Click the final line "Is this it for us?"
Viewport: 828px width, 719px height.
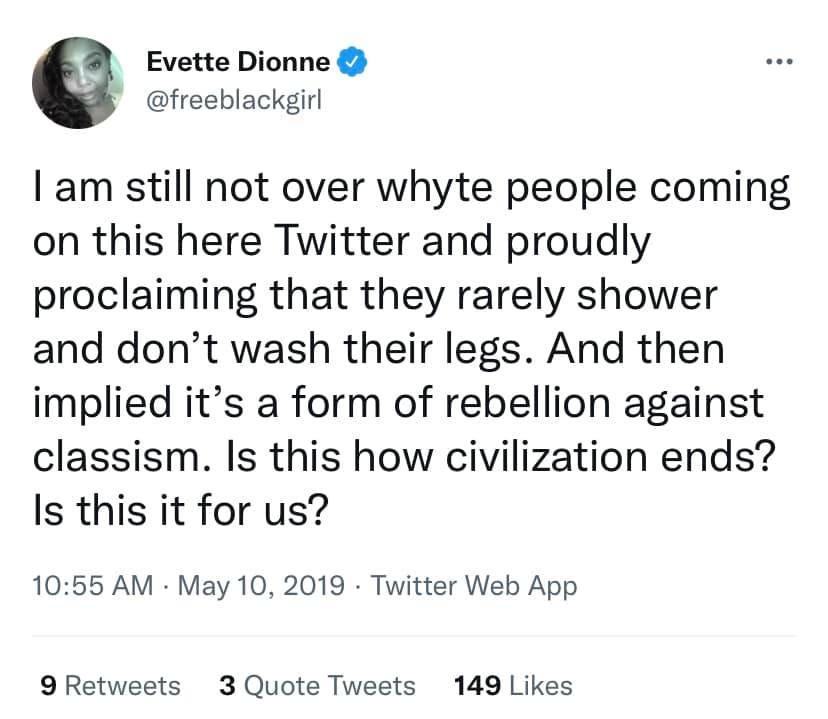181,511
